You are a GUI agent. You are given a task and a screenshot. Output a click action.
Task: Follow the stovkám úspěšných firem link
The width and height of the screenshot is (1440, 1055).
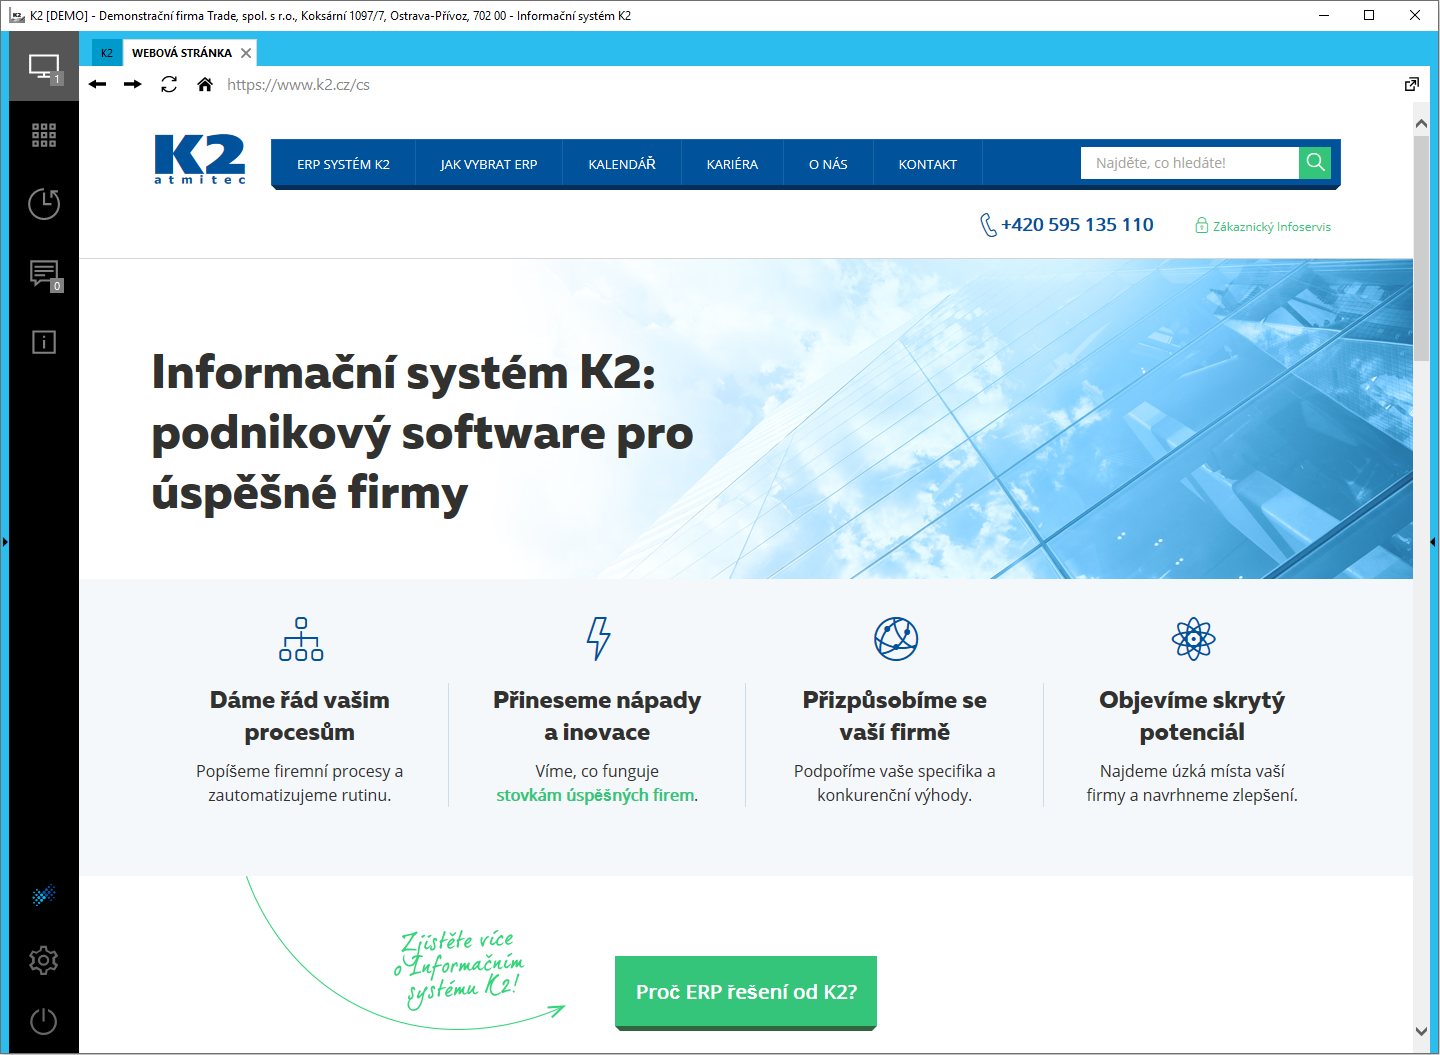[595, 795]
